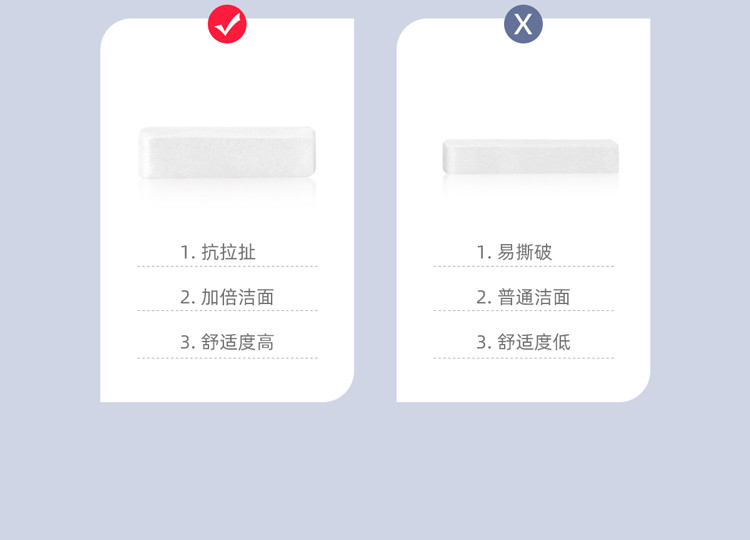Click number 3 in the right card

click(484, 342)
